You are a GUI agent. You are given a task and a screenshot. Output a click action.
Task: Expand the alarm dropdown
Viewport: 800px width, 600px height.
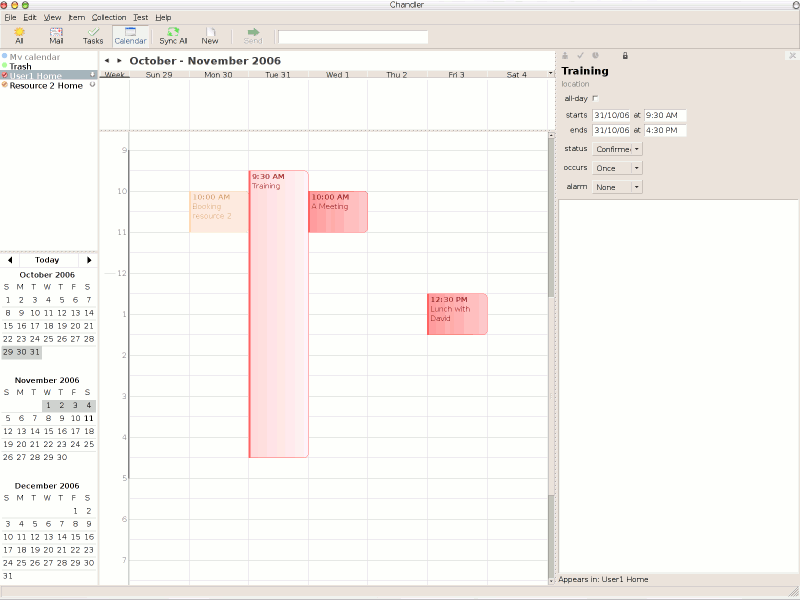[x=617, y=187]
